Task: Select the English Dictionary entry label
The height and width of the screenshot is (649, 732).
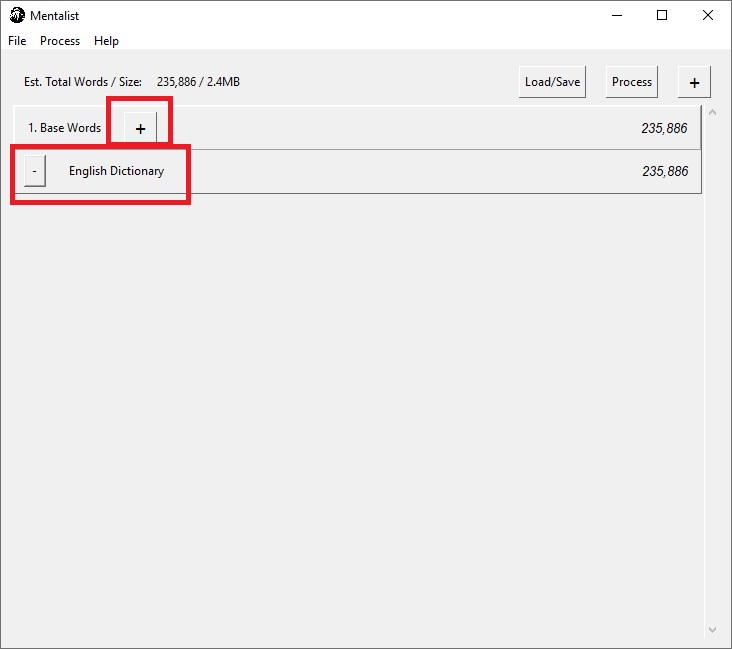Action: pyautogui.click(x=116, y=171)
